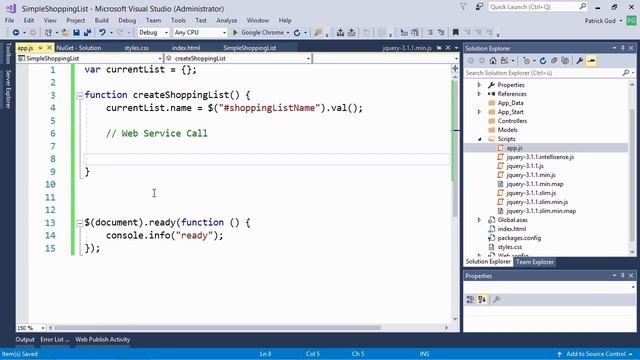Select the Models folder
The image size is (640, 360).
[507, 130]
